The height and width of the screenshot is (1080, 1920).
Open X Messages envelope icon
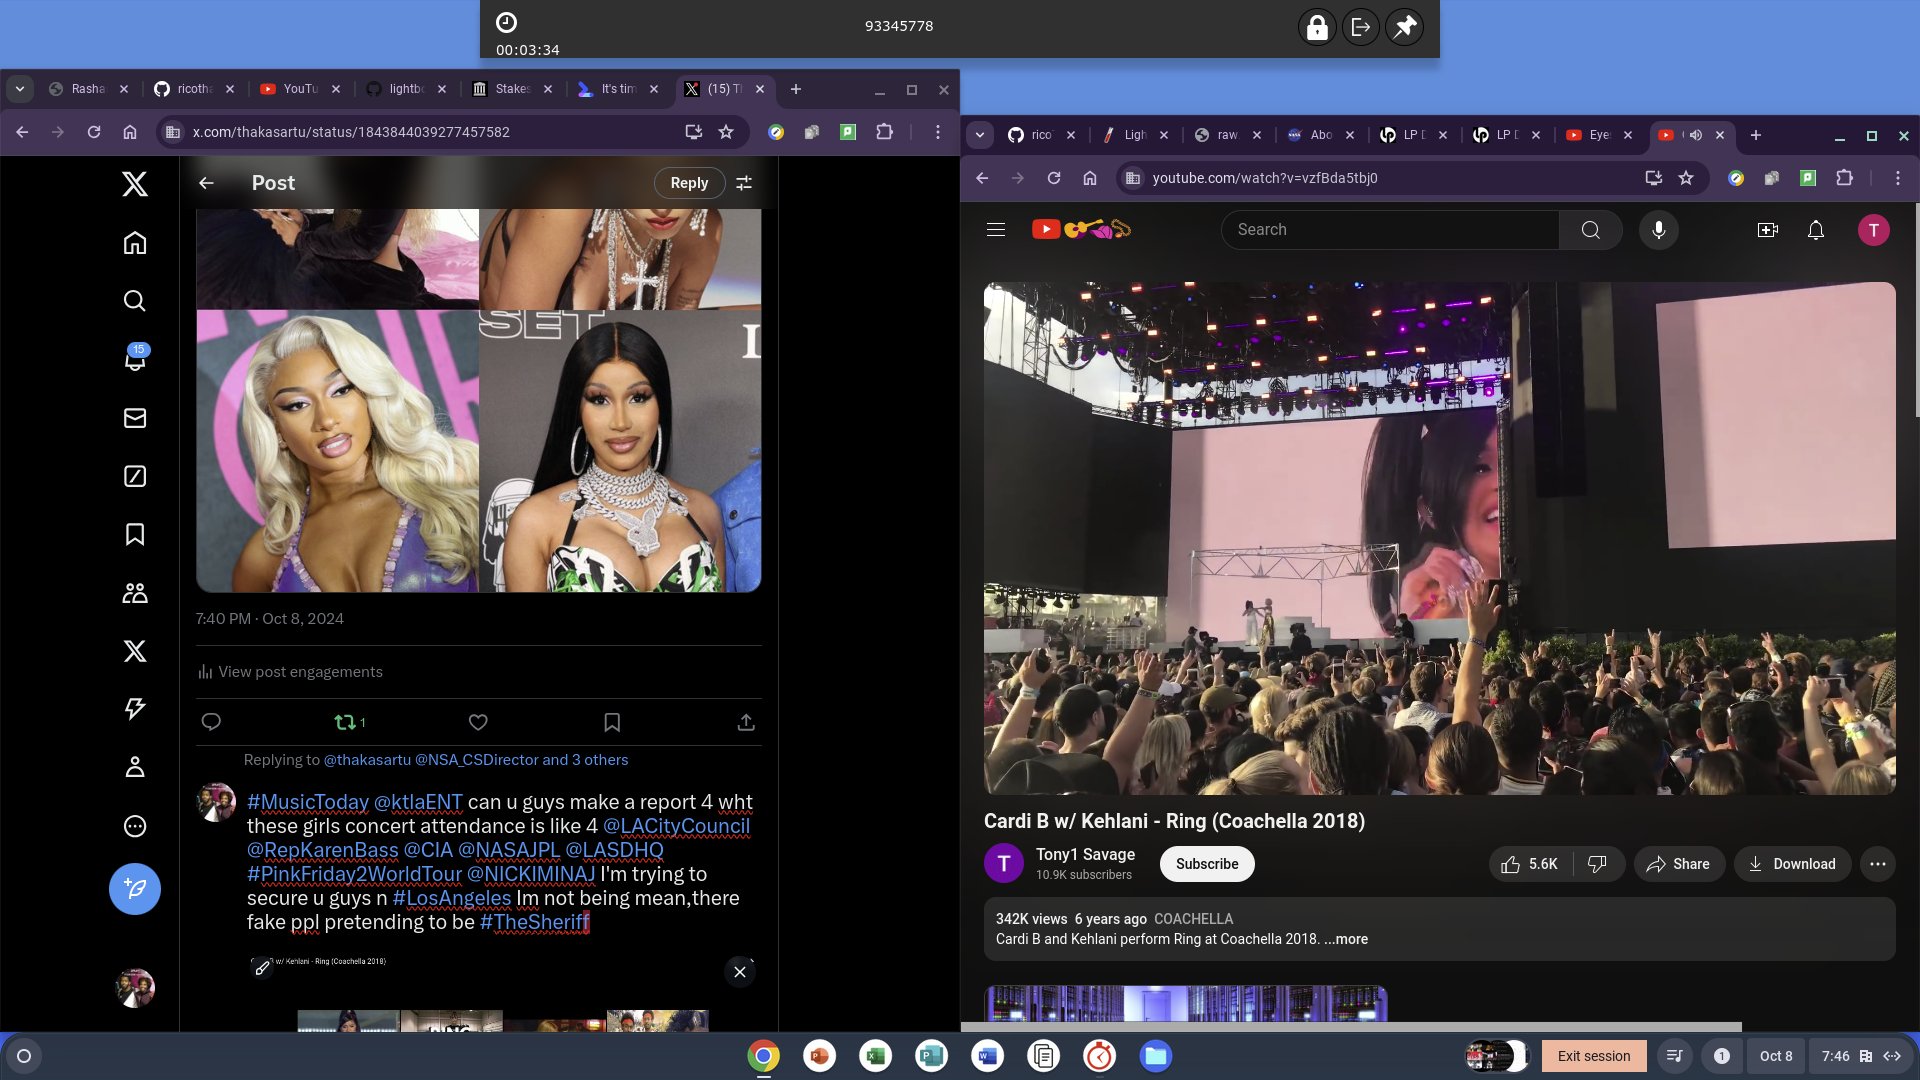(135, 418)
